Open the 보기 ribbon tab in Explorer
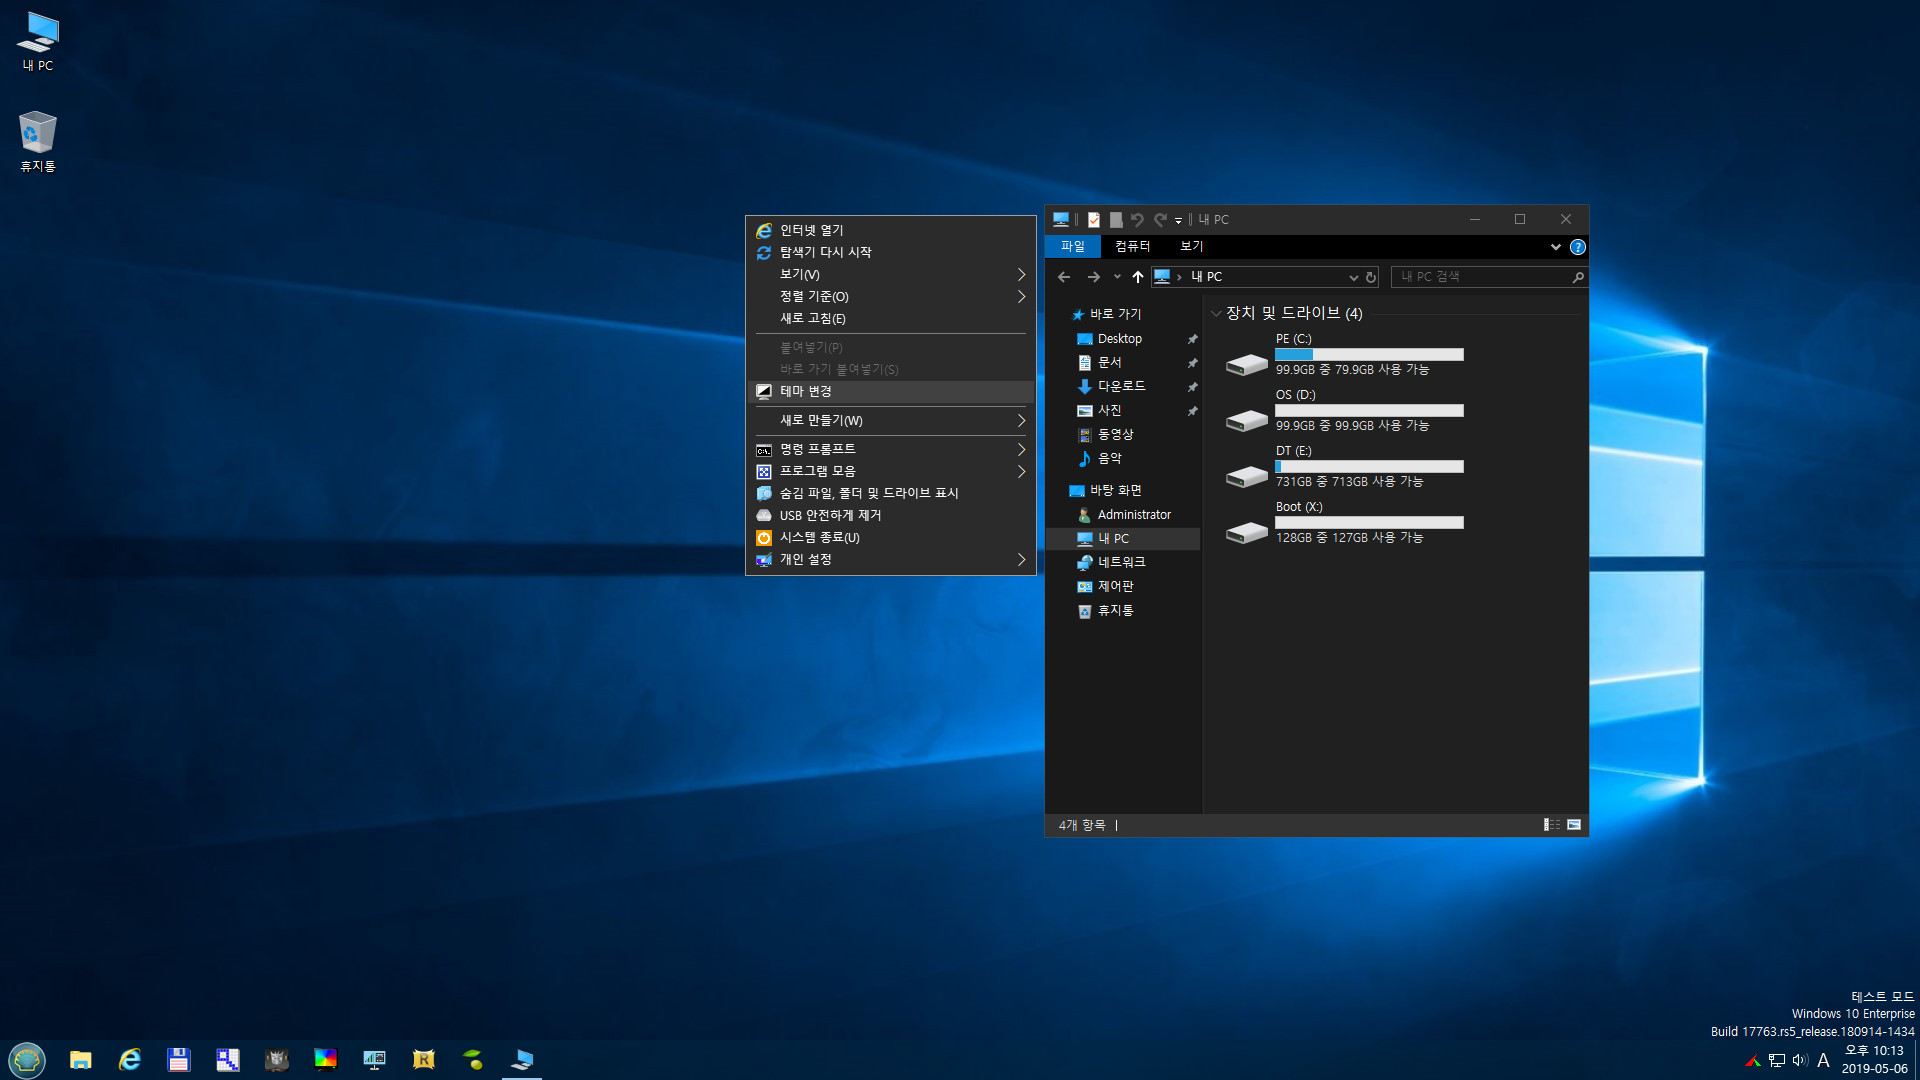This screenshot has width=1920, height=1080. tap(1191, 246)
